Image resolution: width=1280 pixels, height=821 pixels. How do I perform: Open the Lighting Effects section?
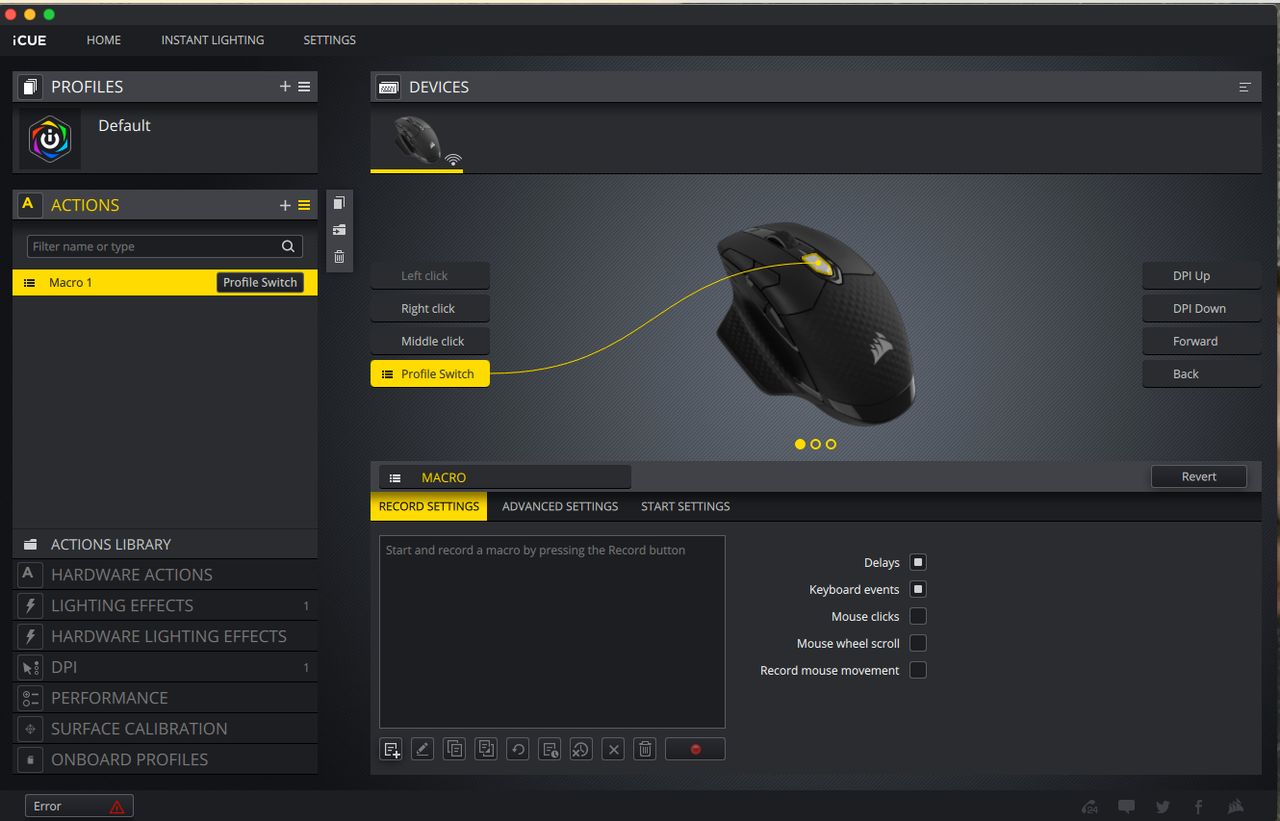[165, 606]
